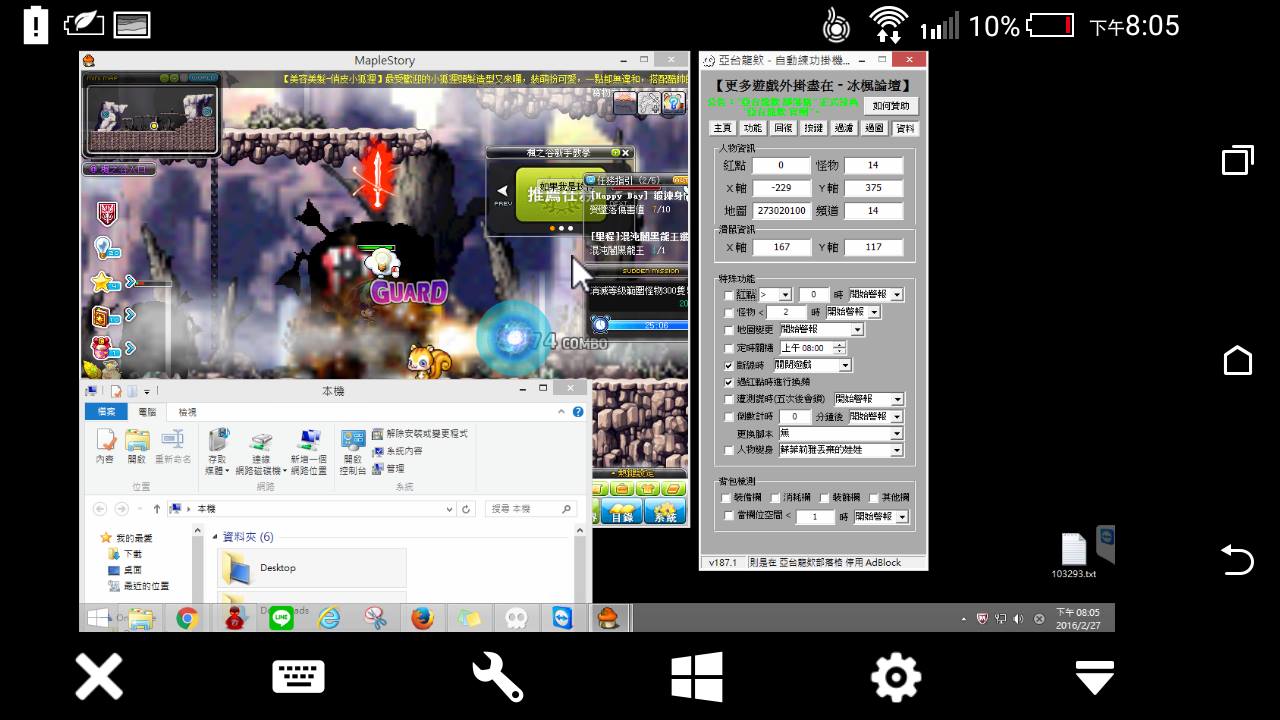Open 103293.txt file on desktop

click(1074, 555)
